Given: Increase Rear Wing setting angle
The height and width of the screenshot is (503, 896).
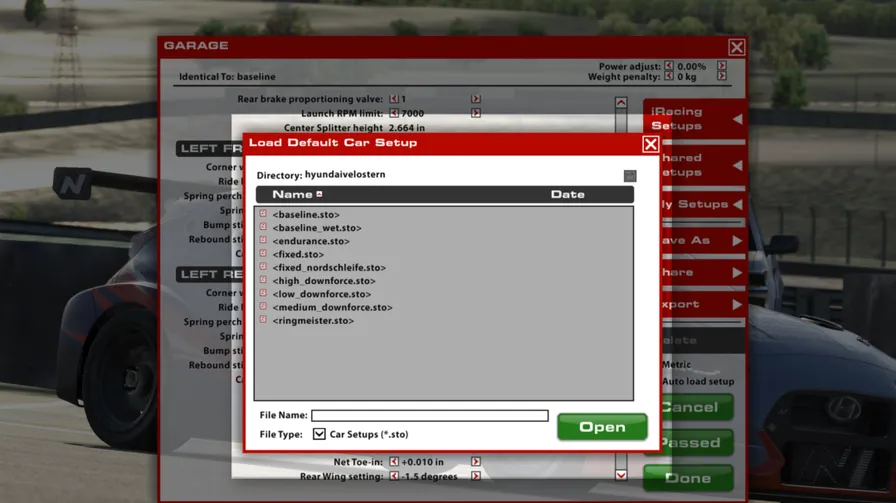Looking at the screenshot, I should pos(475,476).
